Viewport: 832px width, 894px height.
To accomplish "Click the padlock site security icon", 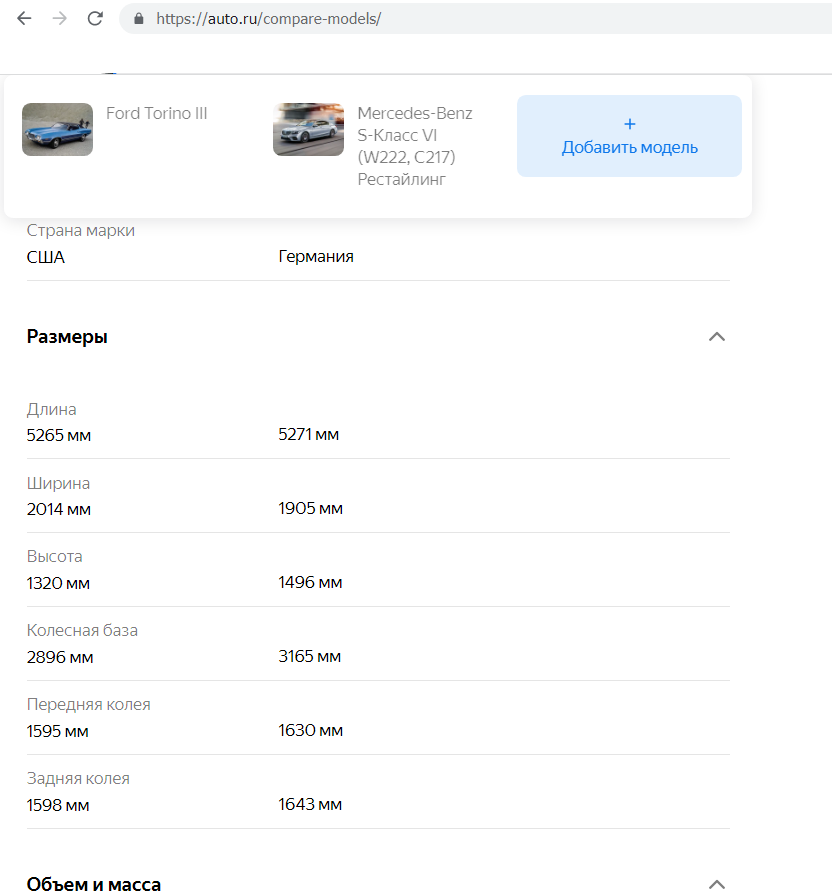I will (x=138, y=19).
